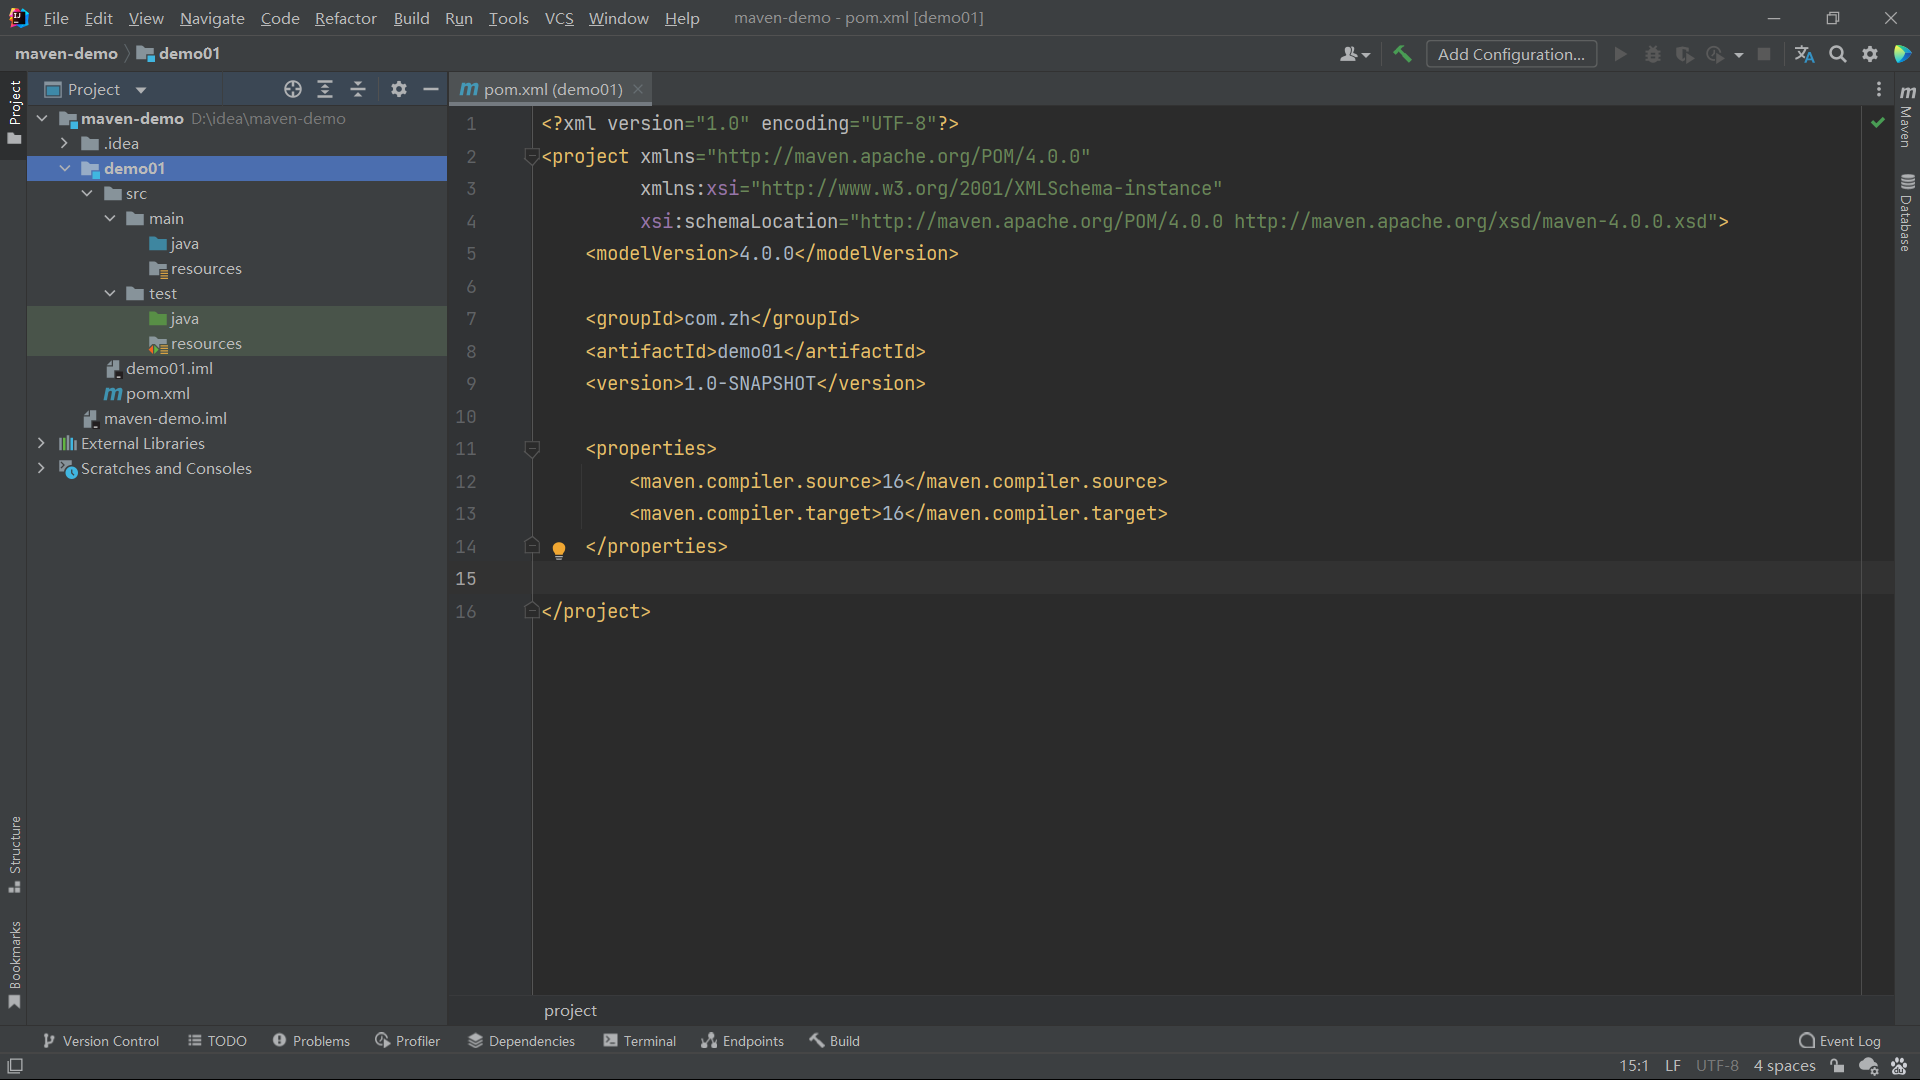Open the Refactor menu
The width and height of the screenshot is (1920, 1080).
(345, 18)
